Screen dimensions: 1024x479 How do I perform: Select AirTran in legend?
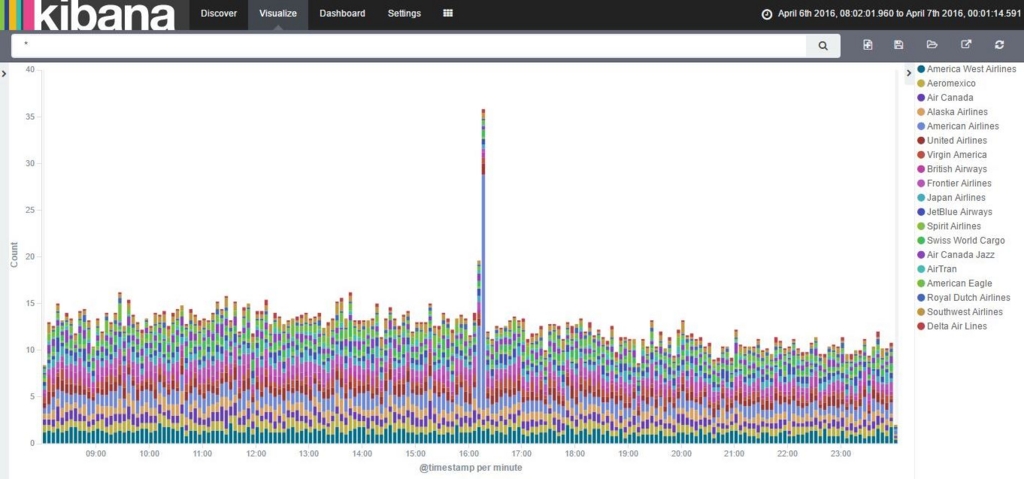coord(941,269)
